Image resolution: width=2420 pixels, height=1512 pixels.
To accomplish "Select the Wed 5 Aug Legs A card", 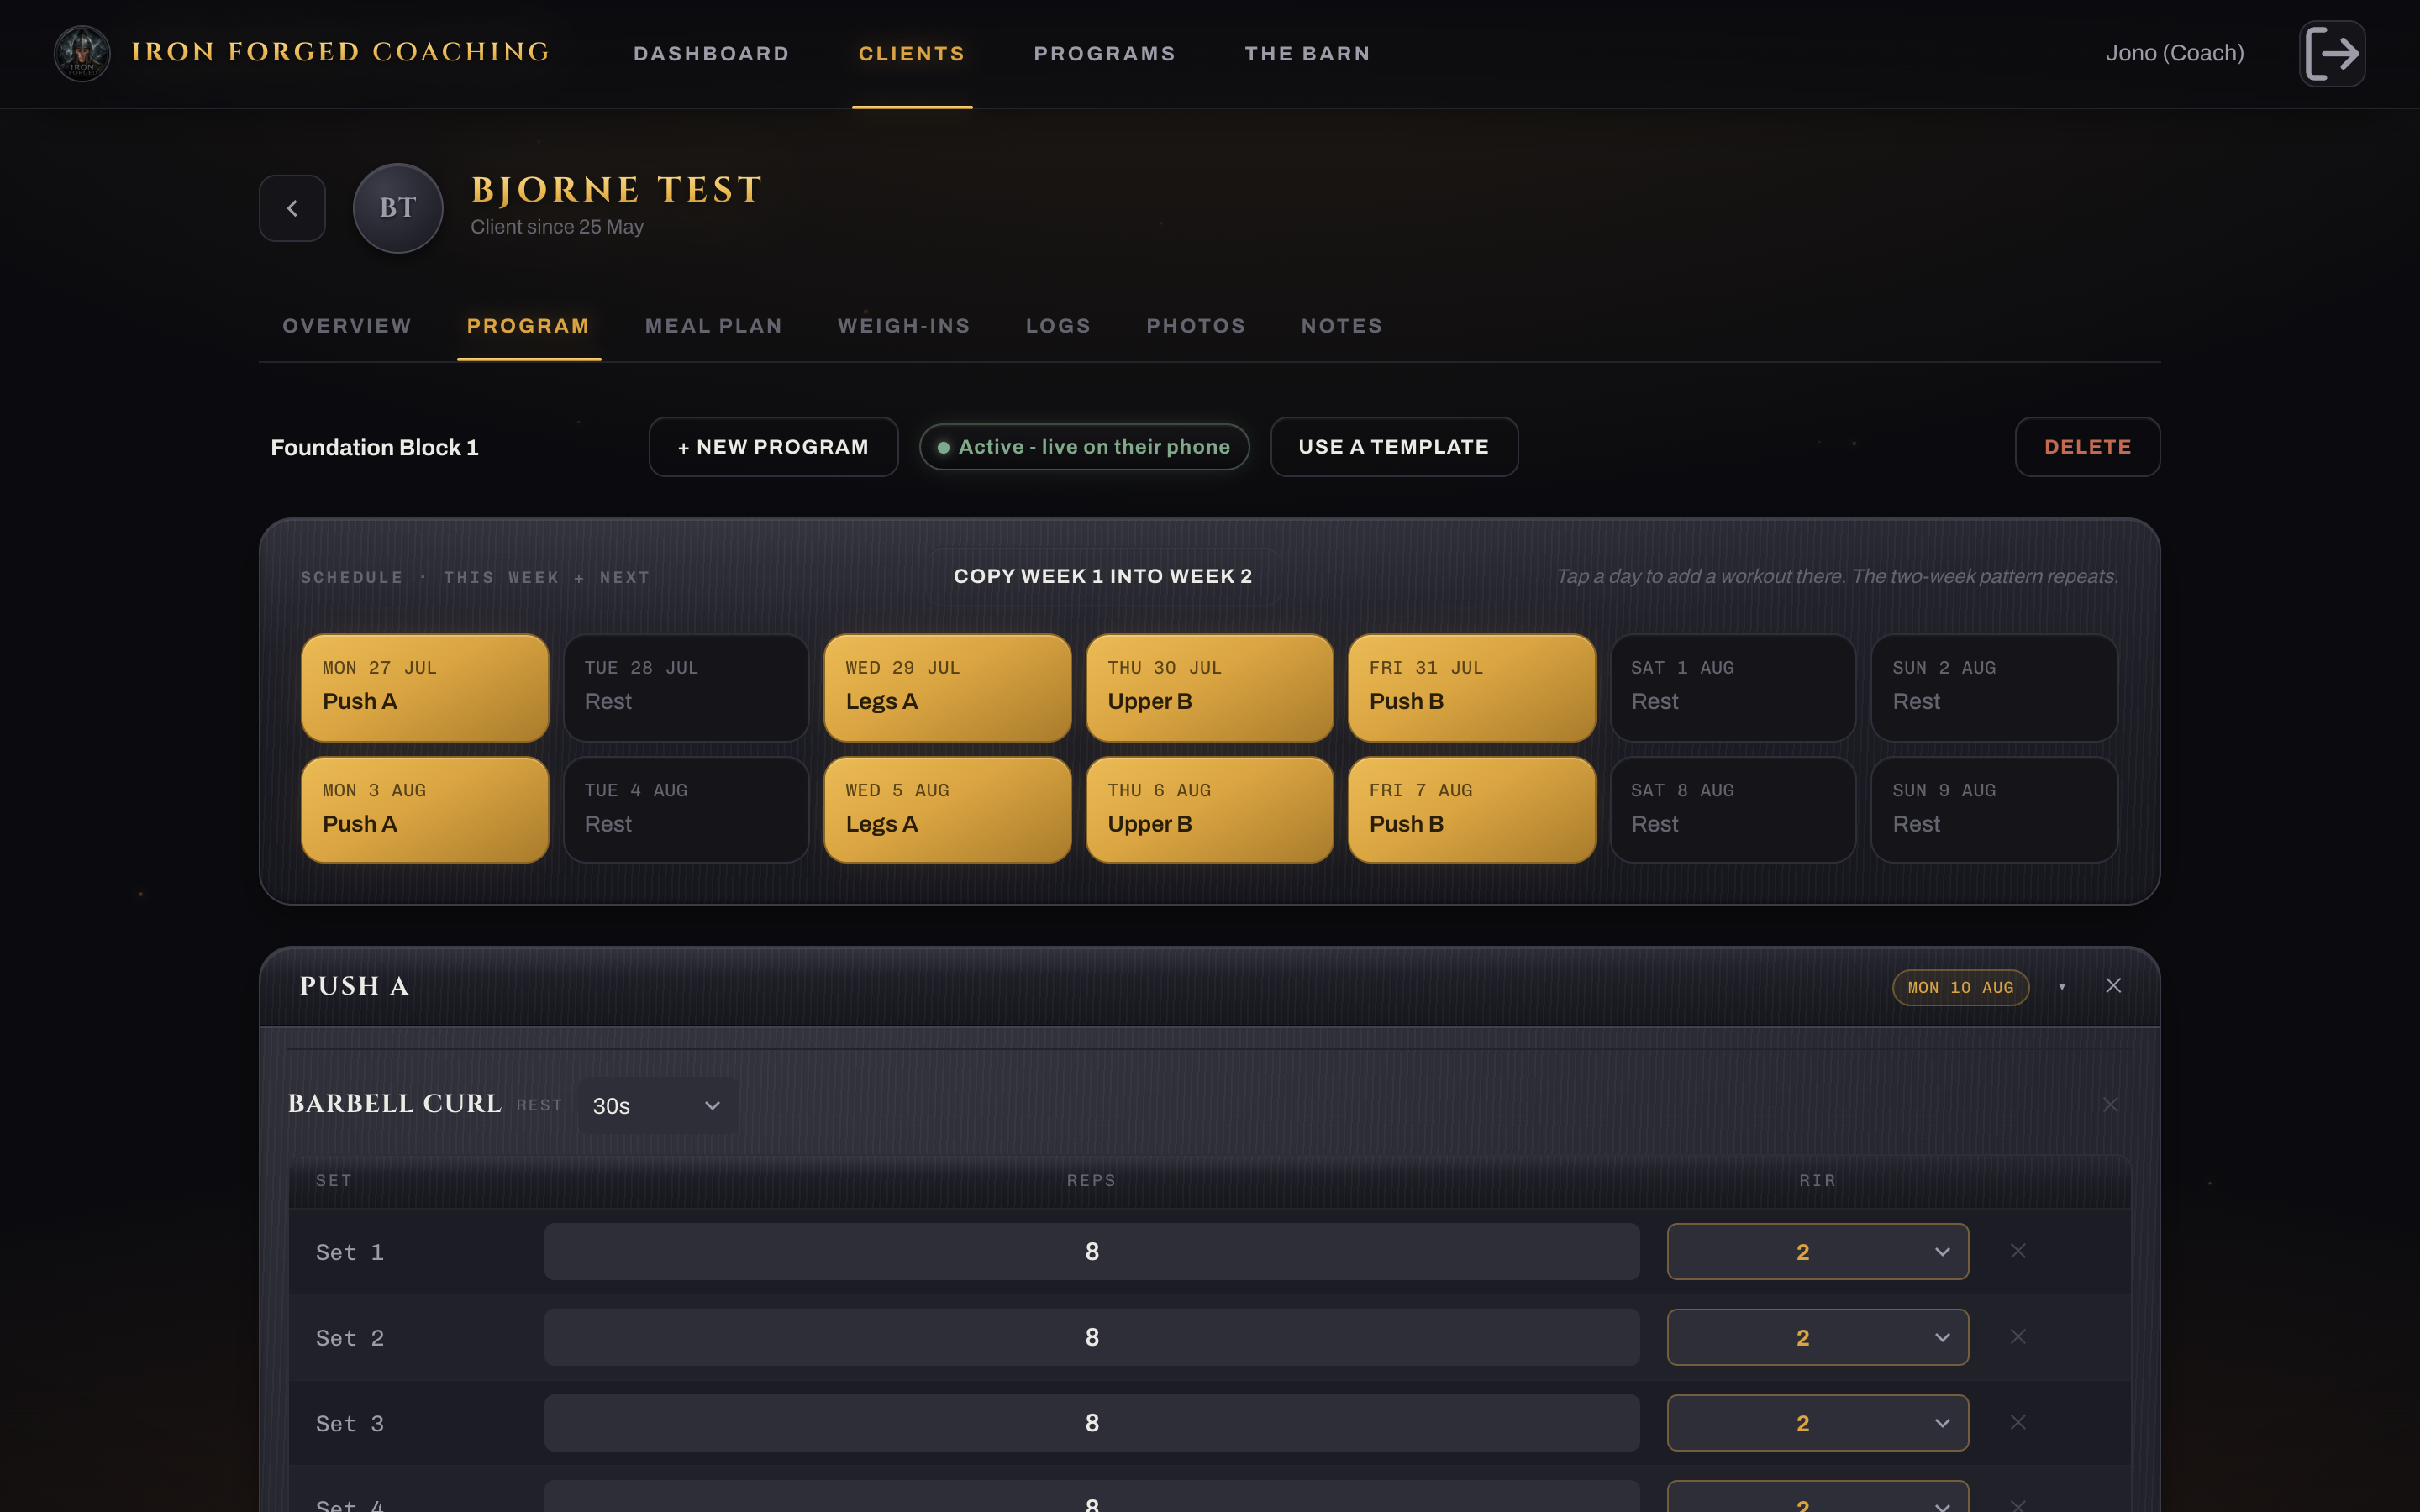I will point(948,810).
